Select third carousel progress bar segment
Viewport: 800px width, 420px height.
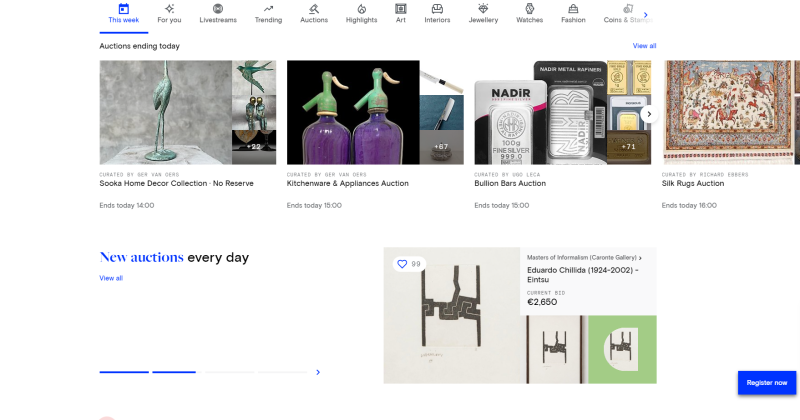[x=229, y=372]
